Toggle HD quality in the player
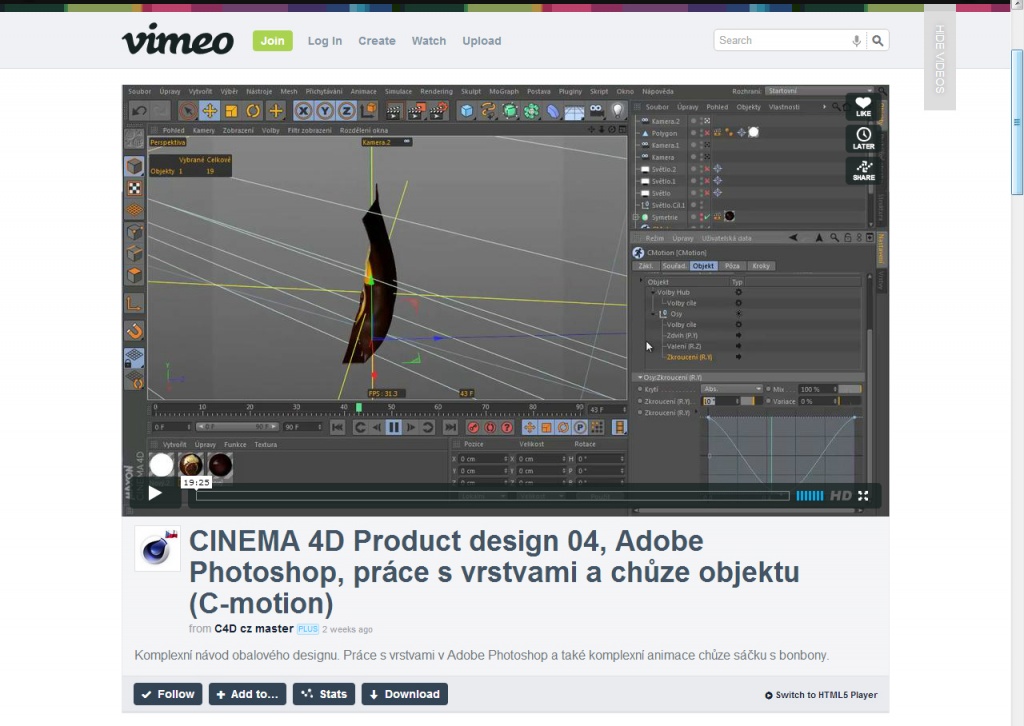 pyautogui.click(x=840, y=496)
